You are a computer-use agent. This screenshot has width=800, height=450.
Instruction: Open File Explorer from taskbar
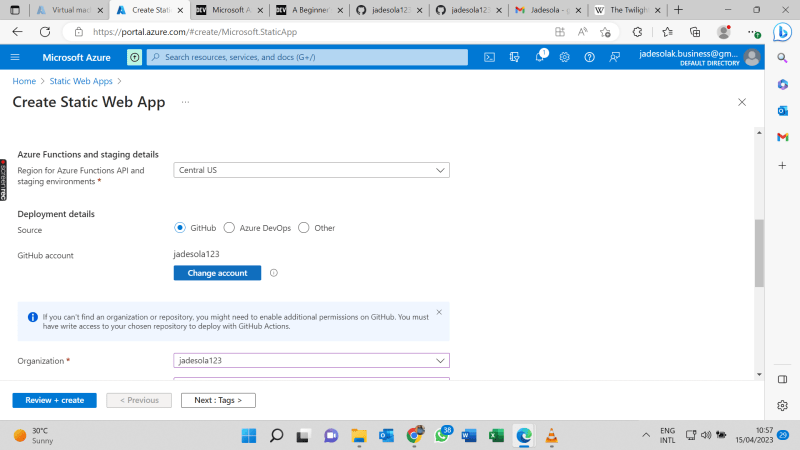click(x=359, y=436)
